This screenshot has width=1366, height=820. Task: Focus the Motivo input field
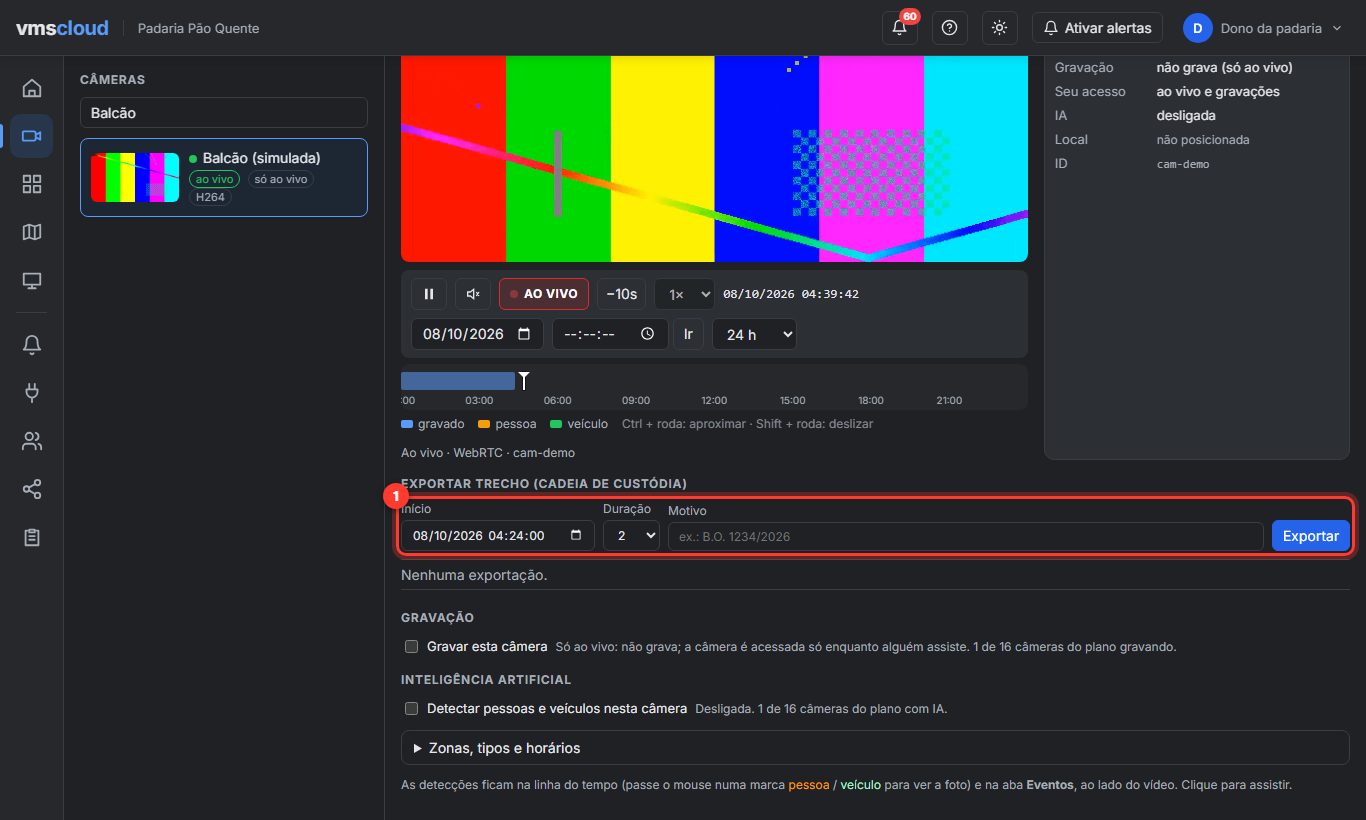966,536
